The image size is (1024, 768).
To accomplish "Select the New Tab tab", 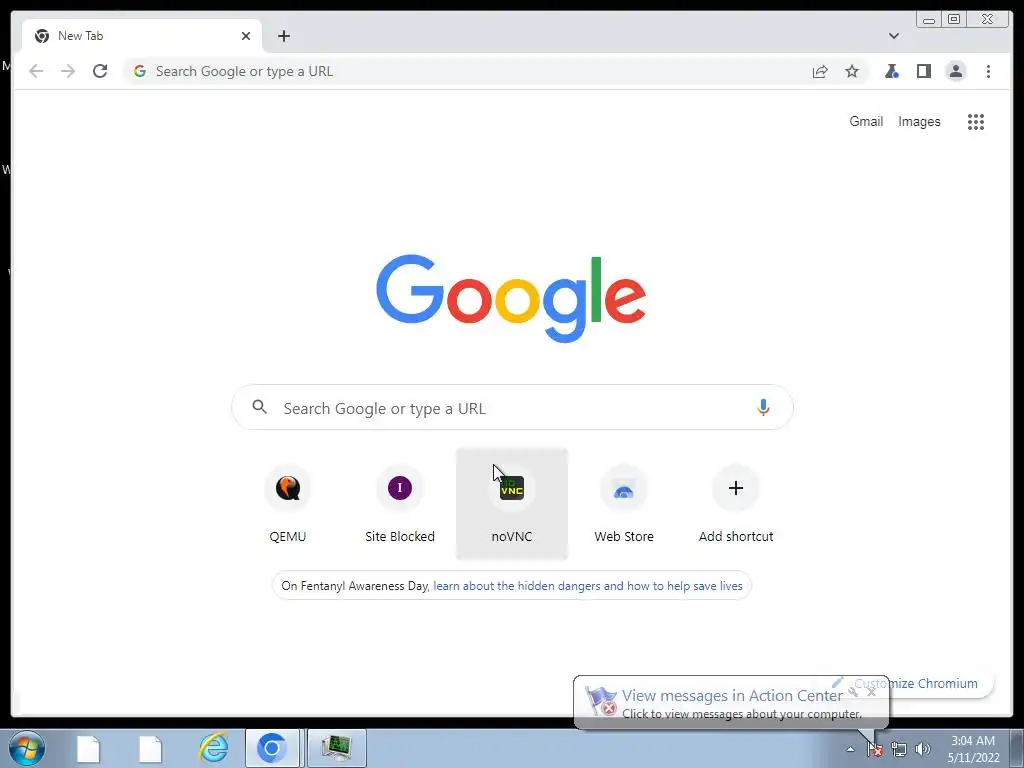I will pyautogui.click(x=142, y=36).
